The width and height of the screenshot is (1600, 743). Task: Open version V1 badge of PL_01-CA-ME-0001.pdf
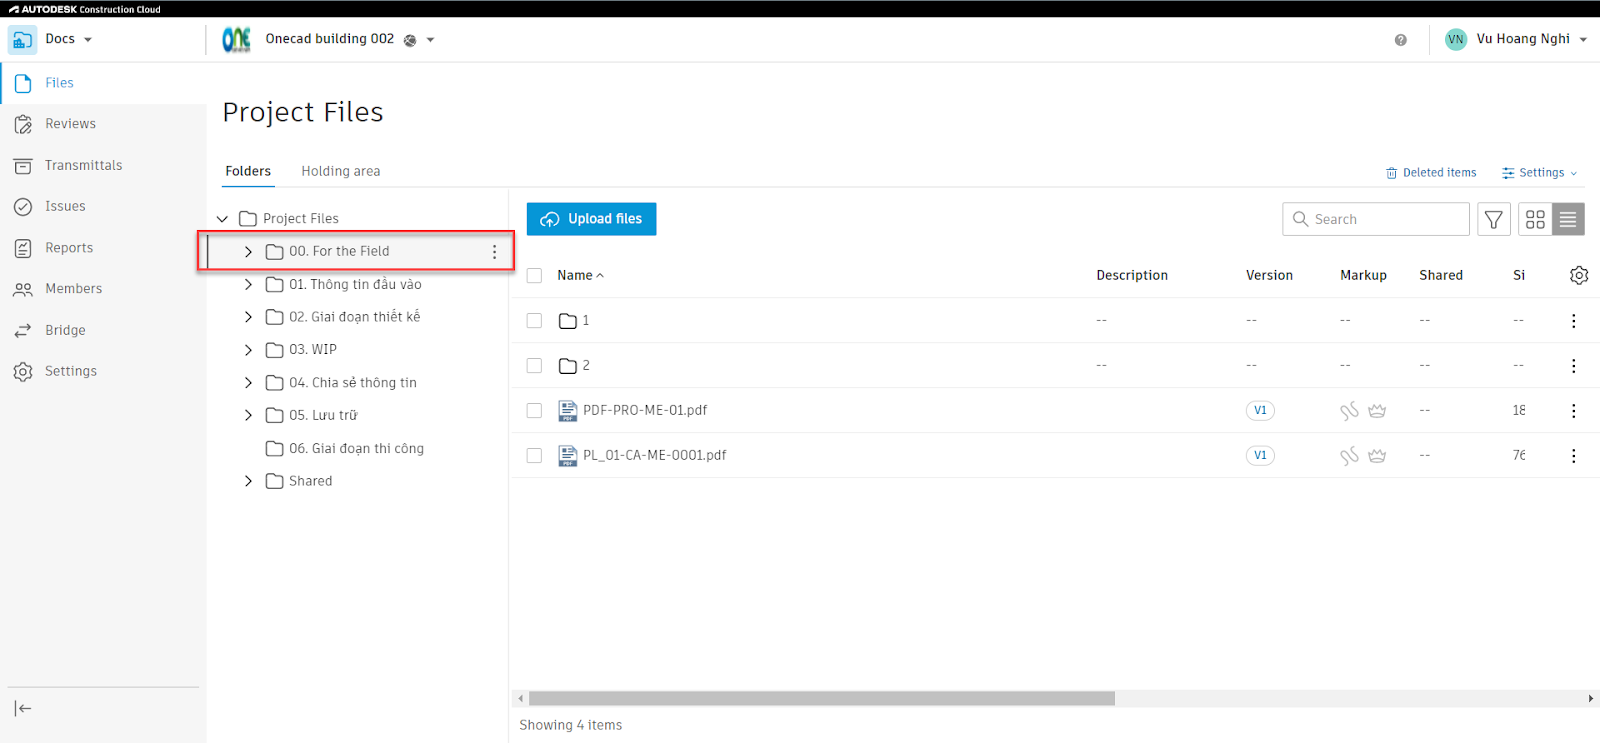(x=1260, y=455)
